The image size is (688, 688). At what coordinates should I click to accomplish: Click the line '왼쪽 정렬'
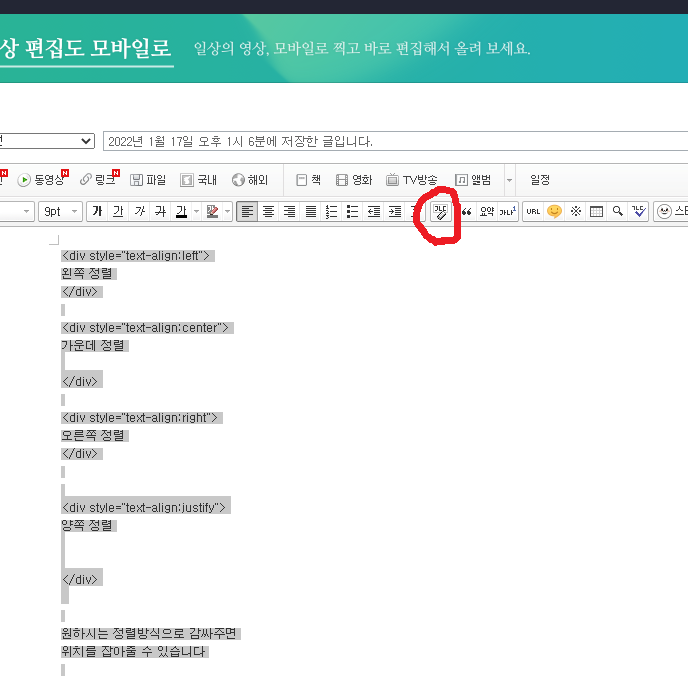(x=89, y=273)
